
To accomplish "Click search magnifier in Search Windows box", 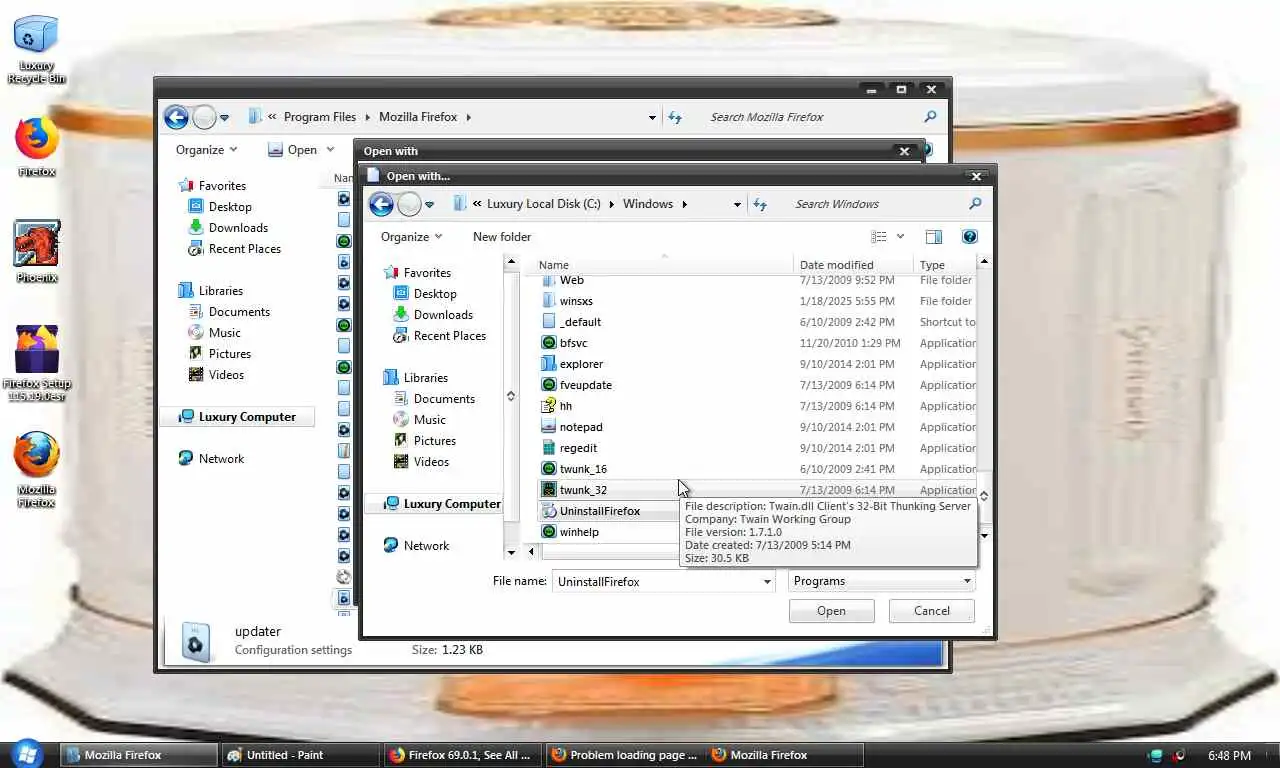I will click(975, 204).
